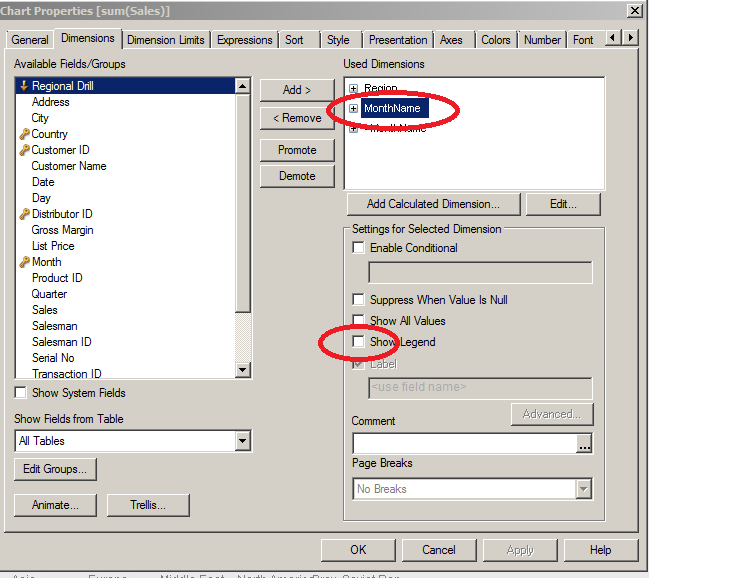Click the Available Fields scrollbar thumb
The image size is (750, 578).
(243, 203)
